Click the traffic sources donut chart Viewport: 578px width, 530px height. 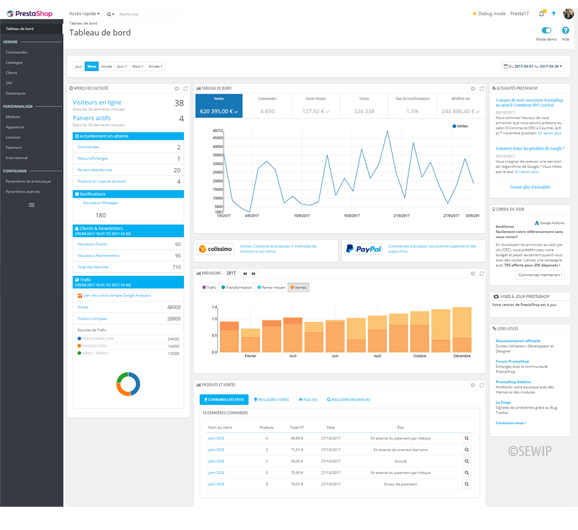coord(128,384)
